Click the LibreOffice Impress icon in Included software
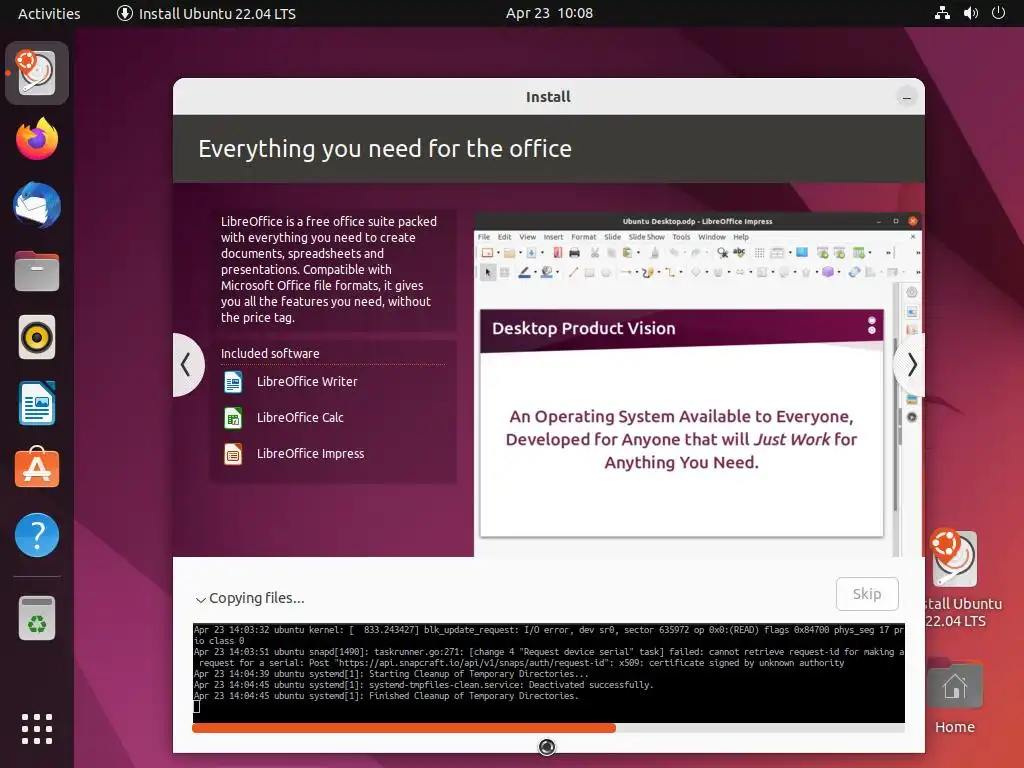This screenshot has width=1024, height=768. [233, 453]
